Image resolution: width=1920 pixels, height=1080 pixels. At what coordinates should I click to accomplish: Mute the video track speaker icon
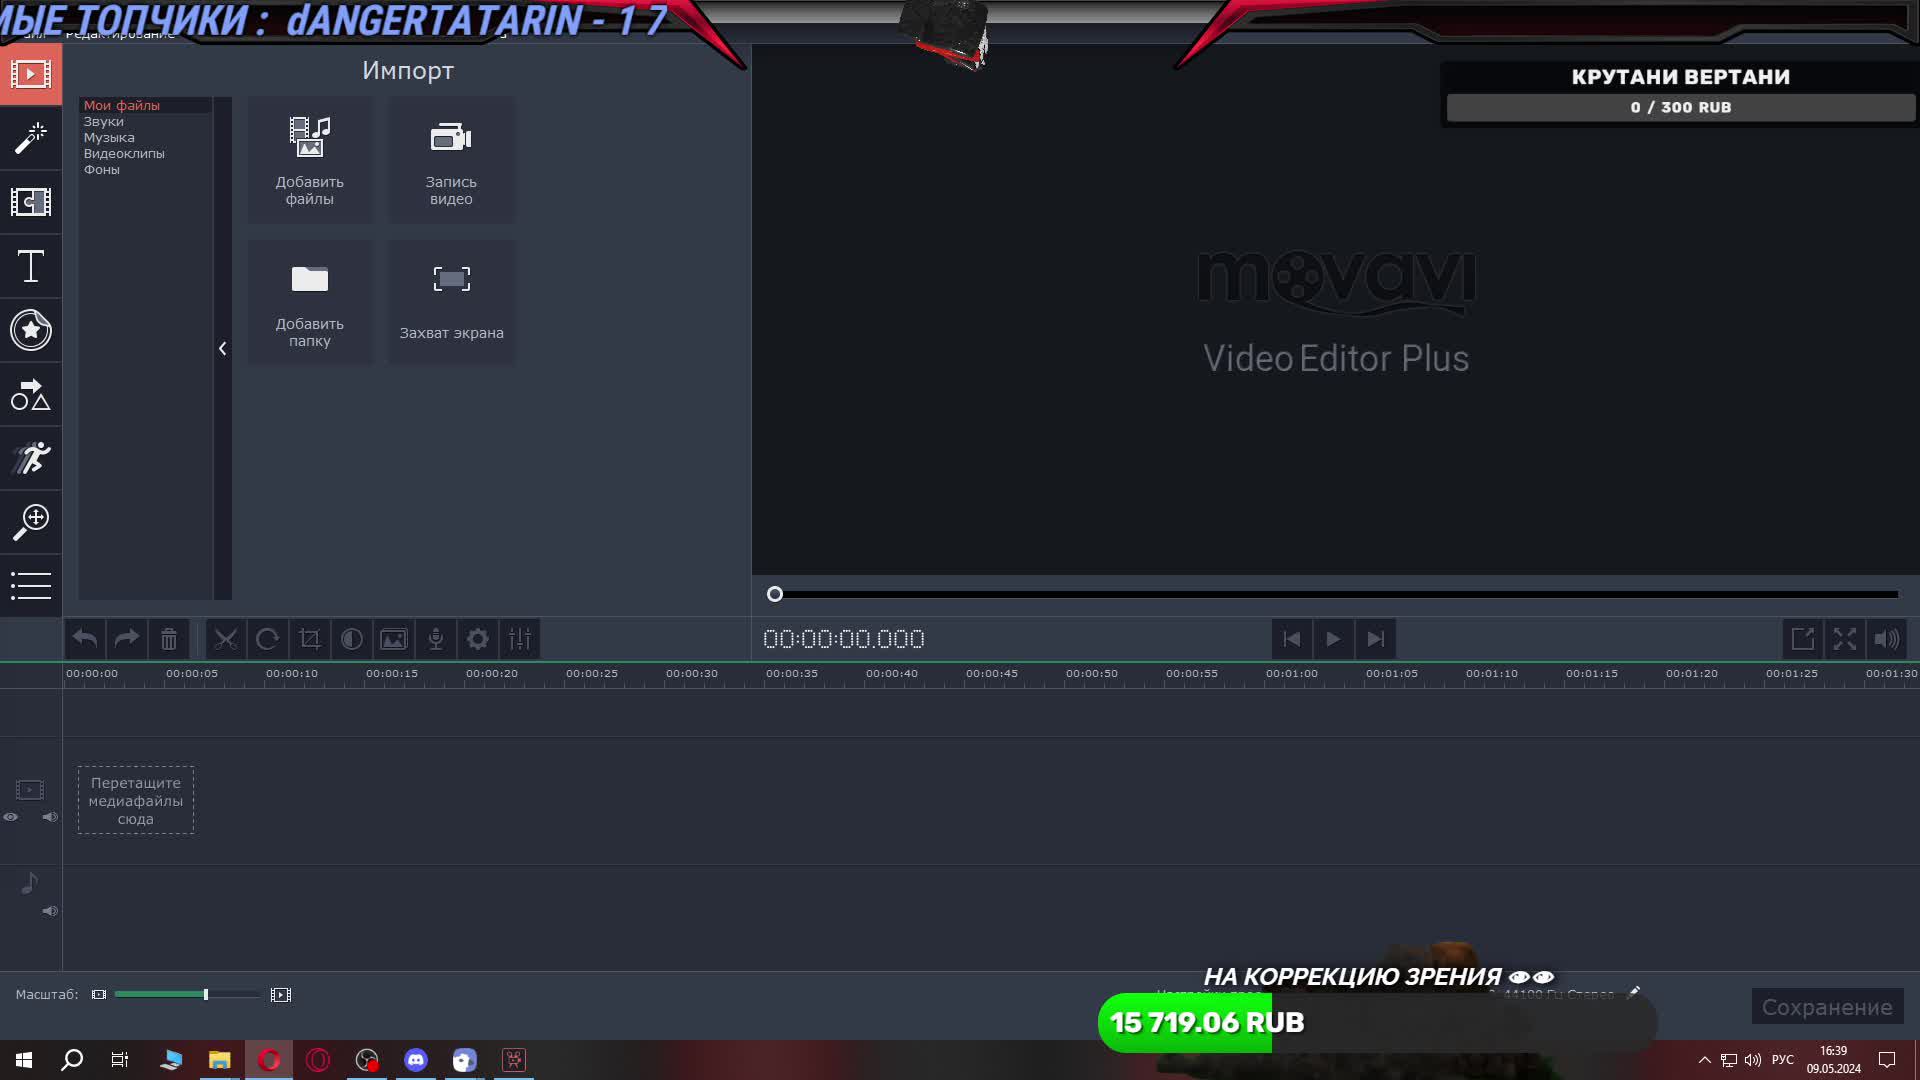(x=49, y=817)
